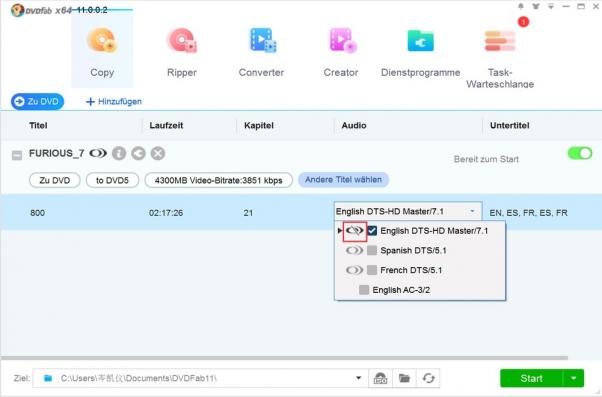This screenshot has height=397, width=602.
Task: Click the green Start button
Action: [531, 379]
